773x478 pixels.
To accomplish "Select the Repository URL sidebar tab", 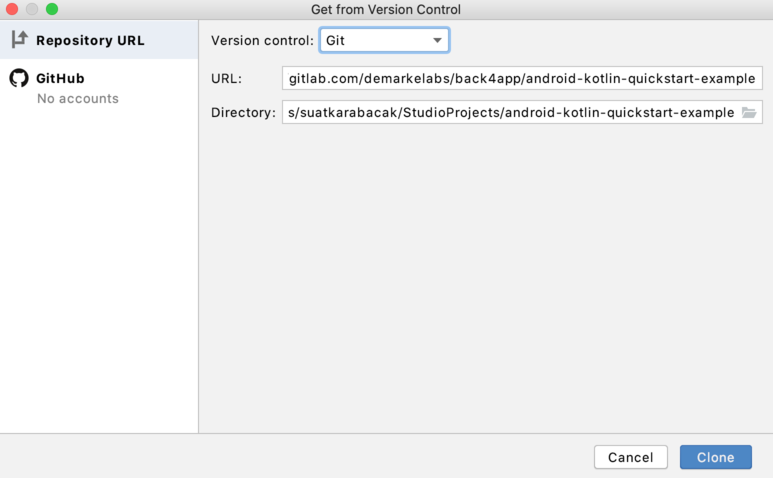I will point(99,40).
